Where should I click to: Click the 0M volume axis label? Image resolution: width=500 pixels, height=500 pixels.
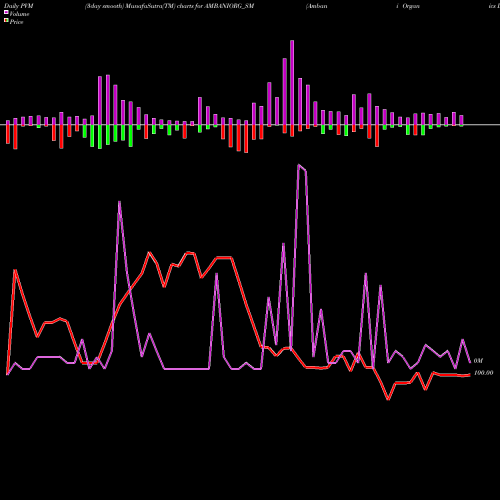tap(478, 361)
